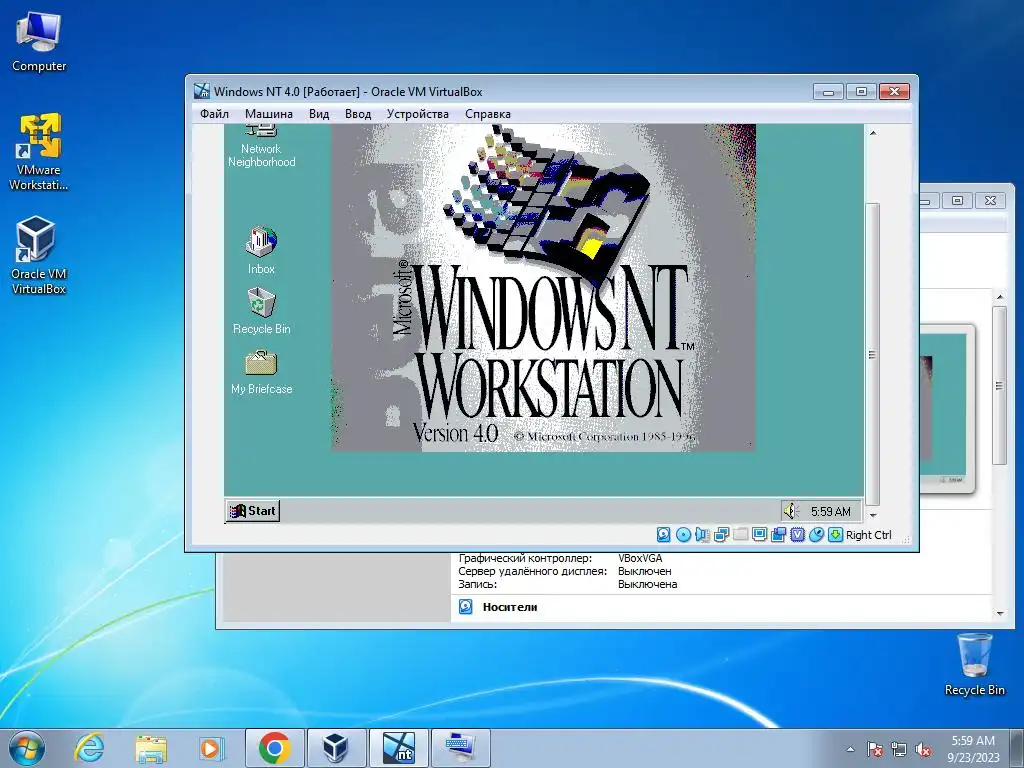Click the Сервер удалённого дисплея label
The width and height of the screenshot is (1024, 768).
tap(532, 571)
